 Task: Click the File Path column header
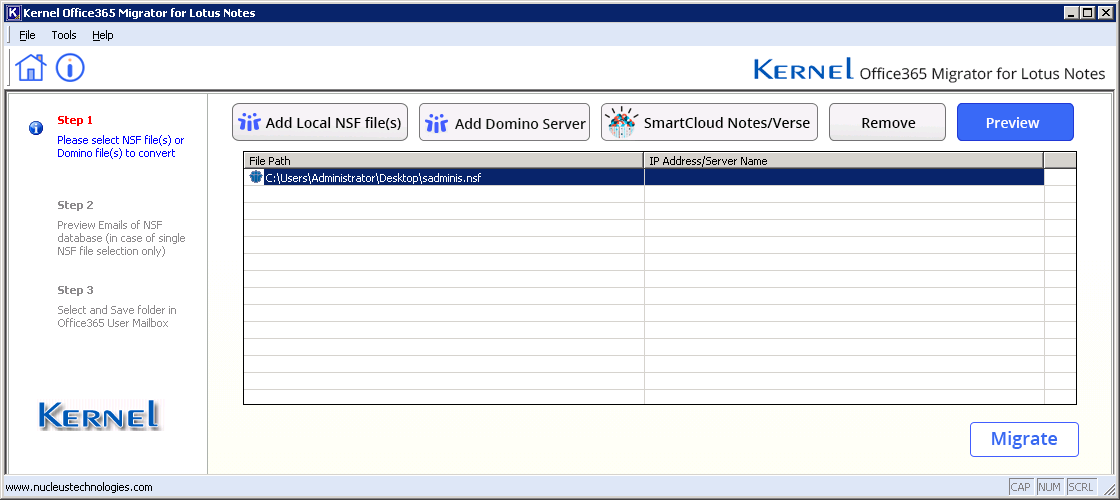point(444,161)
